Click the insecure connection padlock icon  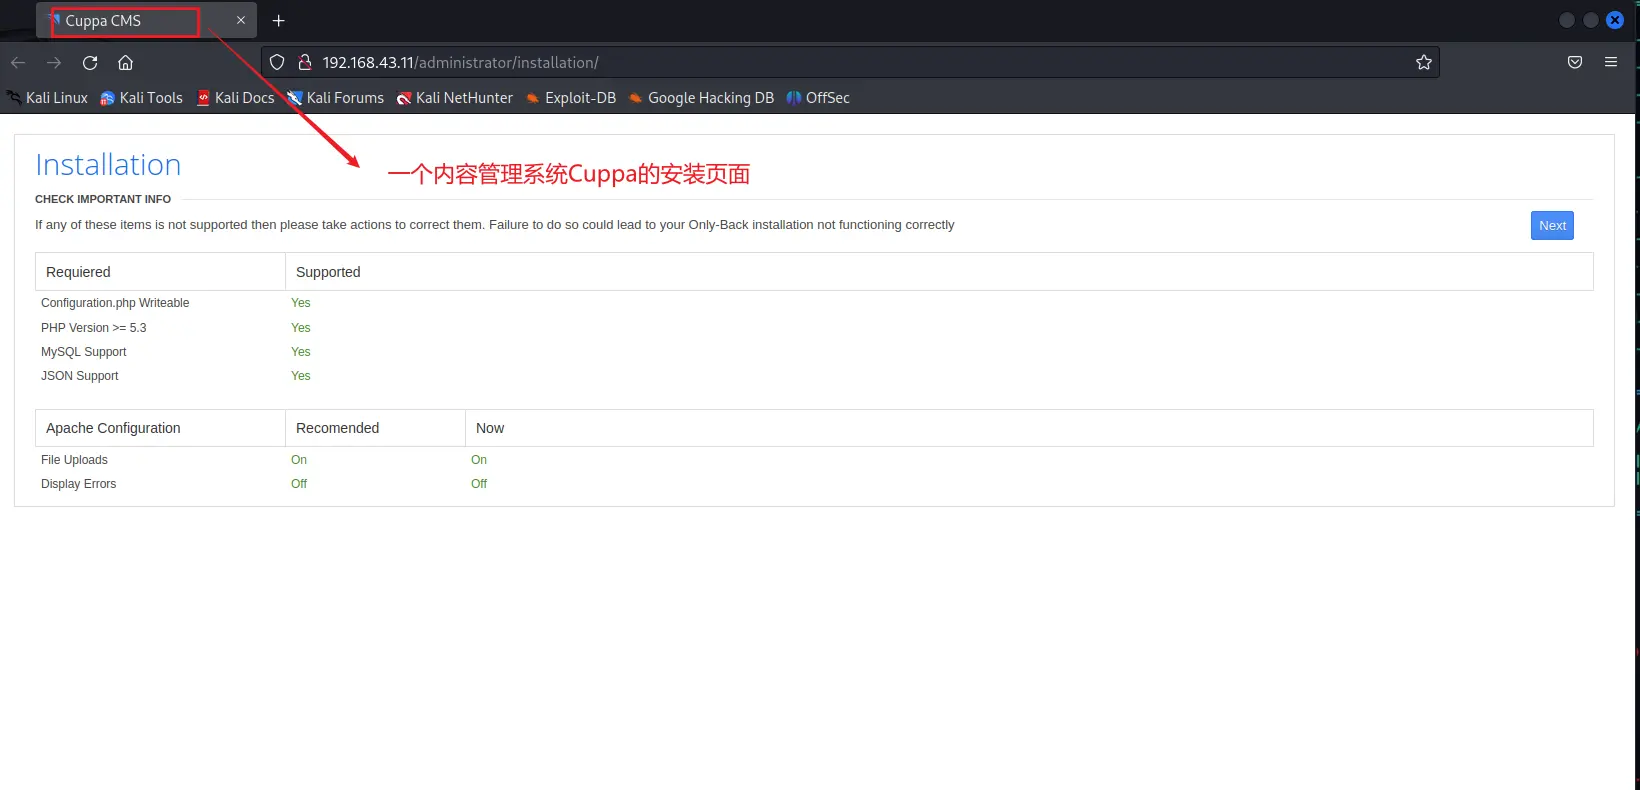[x=305, y=63]
